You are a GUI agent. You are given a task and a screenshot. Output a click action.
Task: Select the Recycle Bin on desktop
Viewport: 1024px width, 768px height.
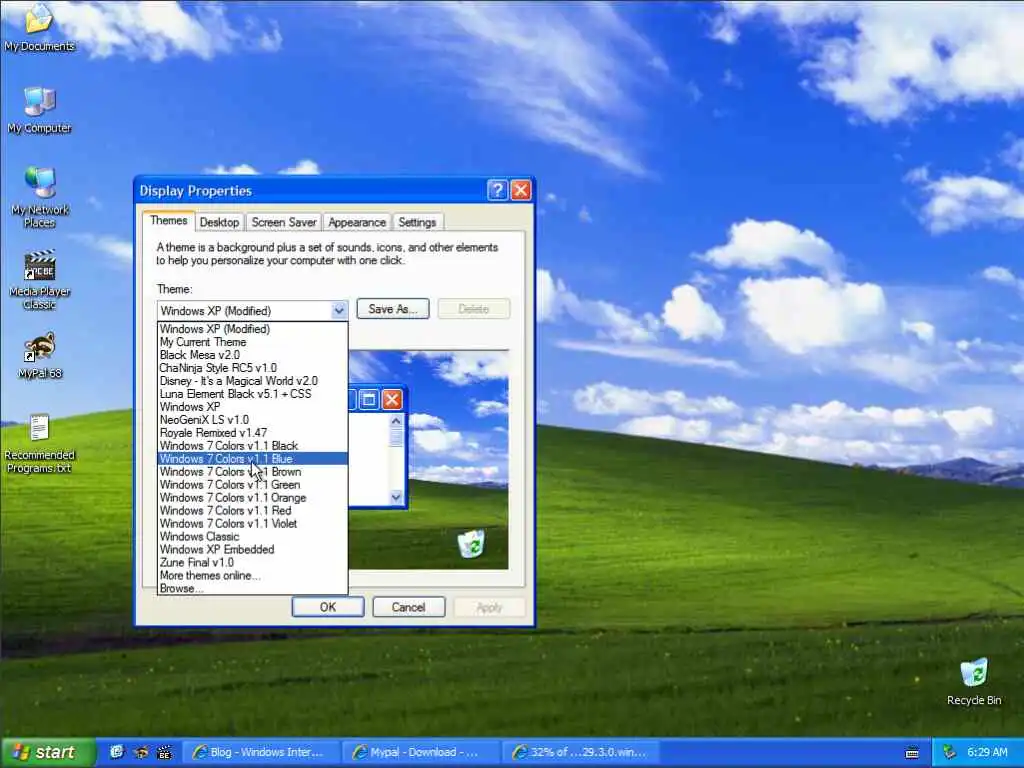[974, 682]
